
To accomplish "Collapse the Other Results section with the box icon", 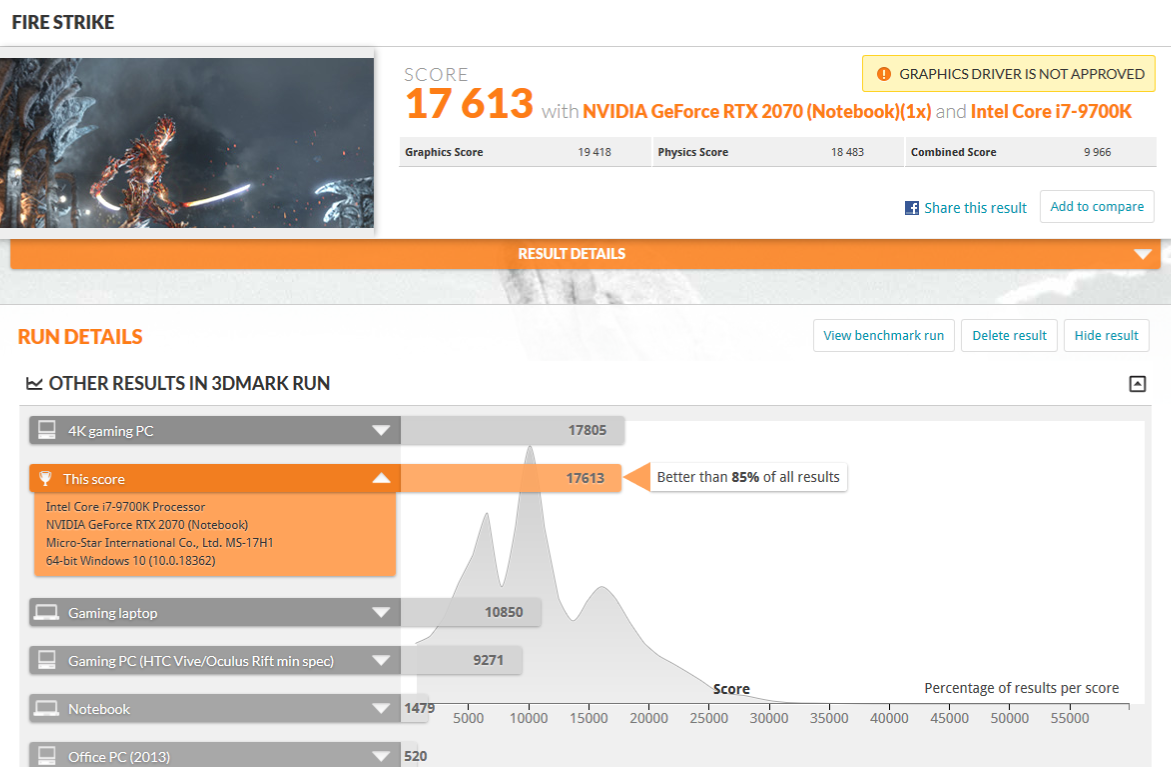I will pyautogui.click(x=1137, y=384).
